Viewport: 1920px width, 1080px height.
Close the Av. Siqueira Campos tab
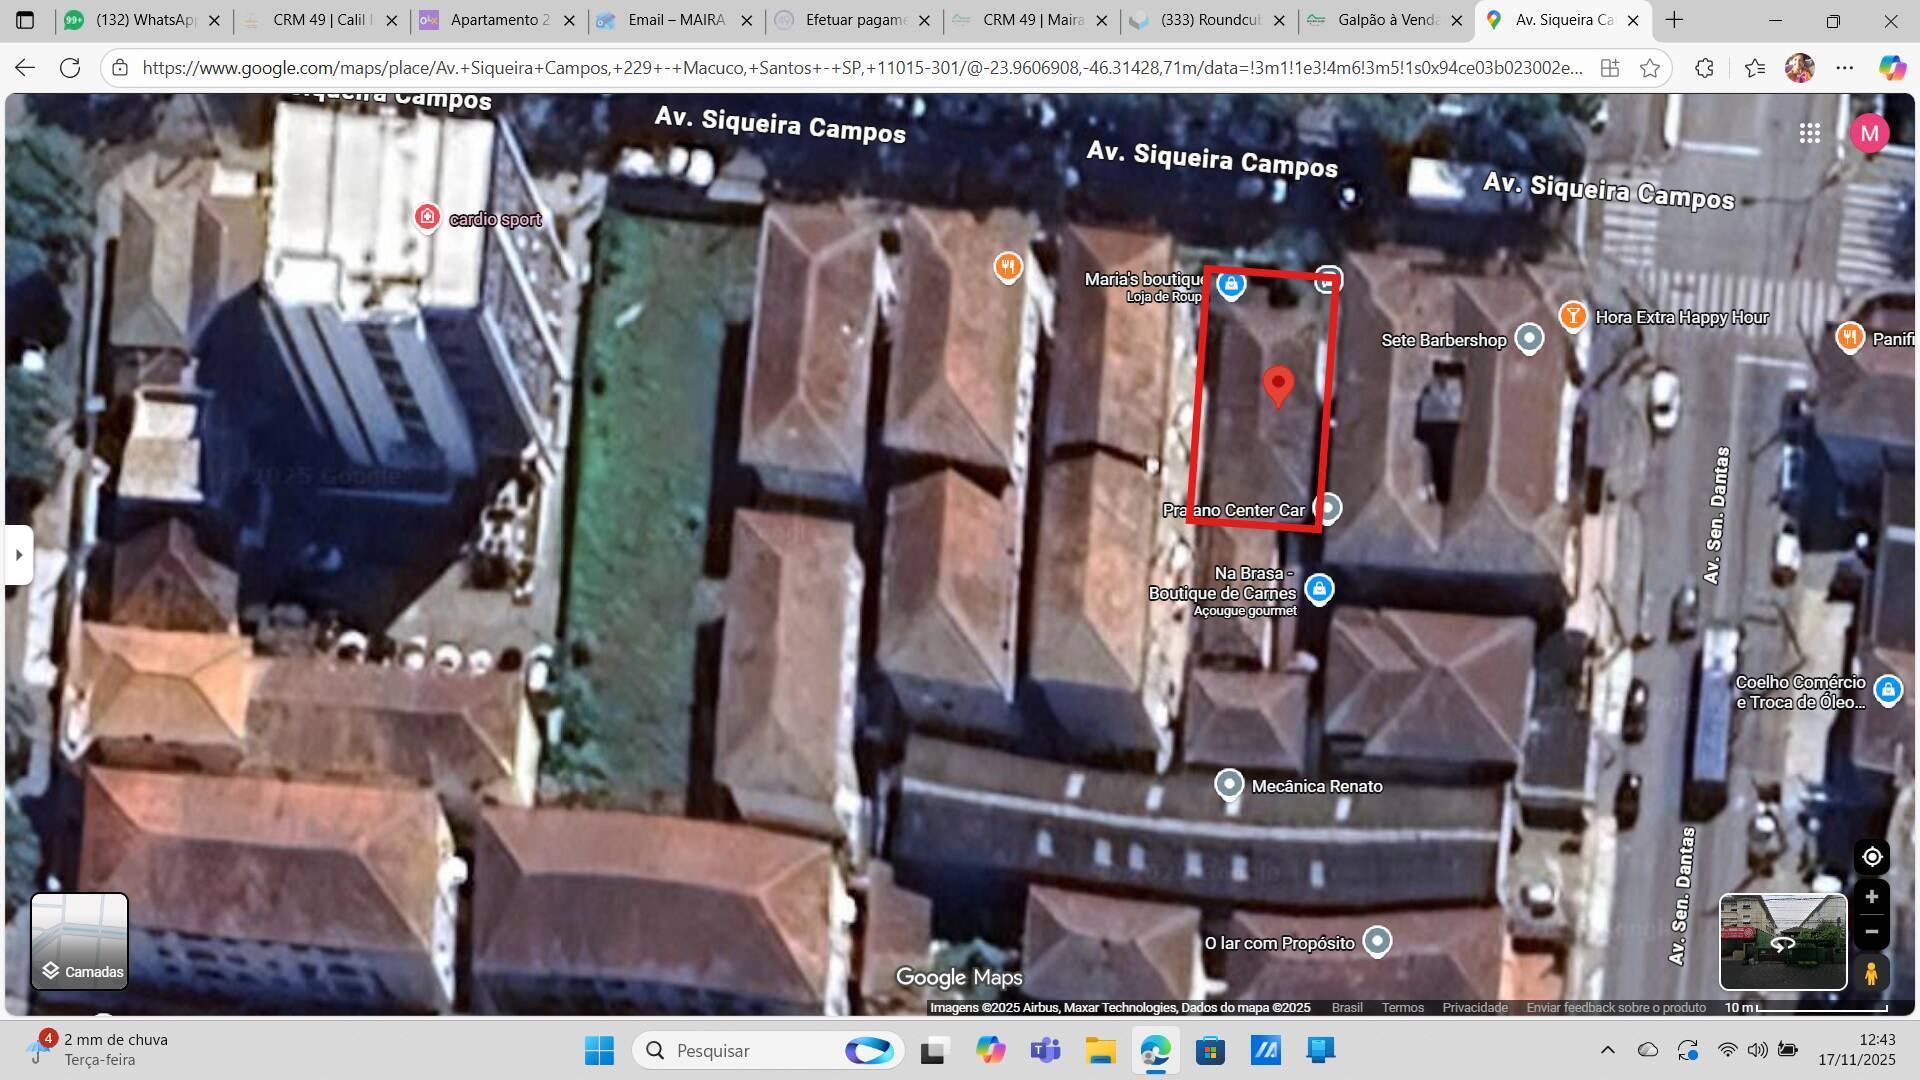click(x=1633, y=20)
